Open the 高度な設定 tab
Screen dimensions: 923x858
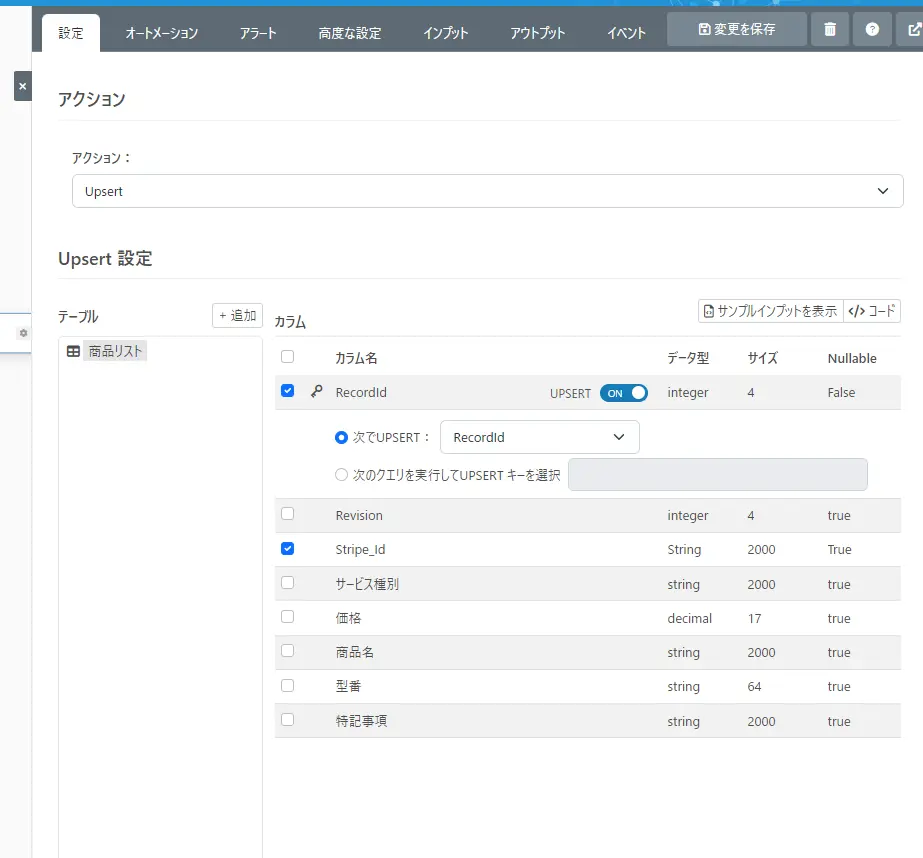click(350, 33)
